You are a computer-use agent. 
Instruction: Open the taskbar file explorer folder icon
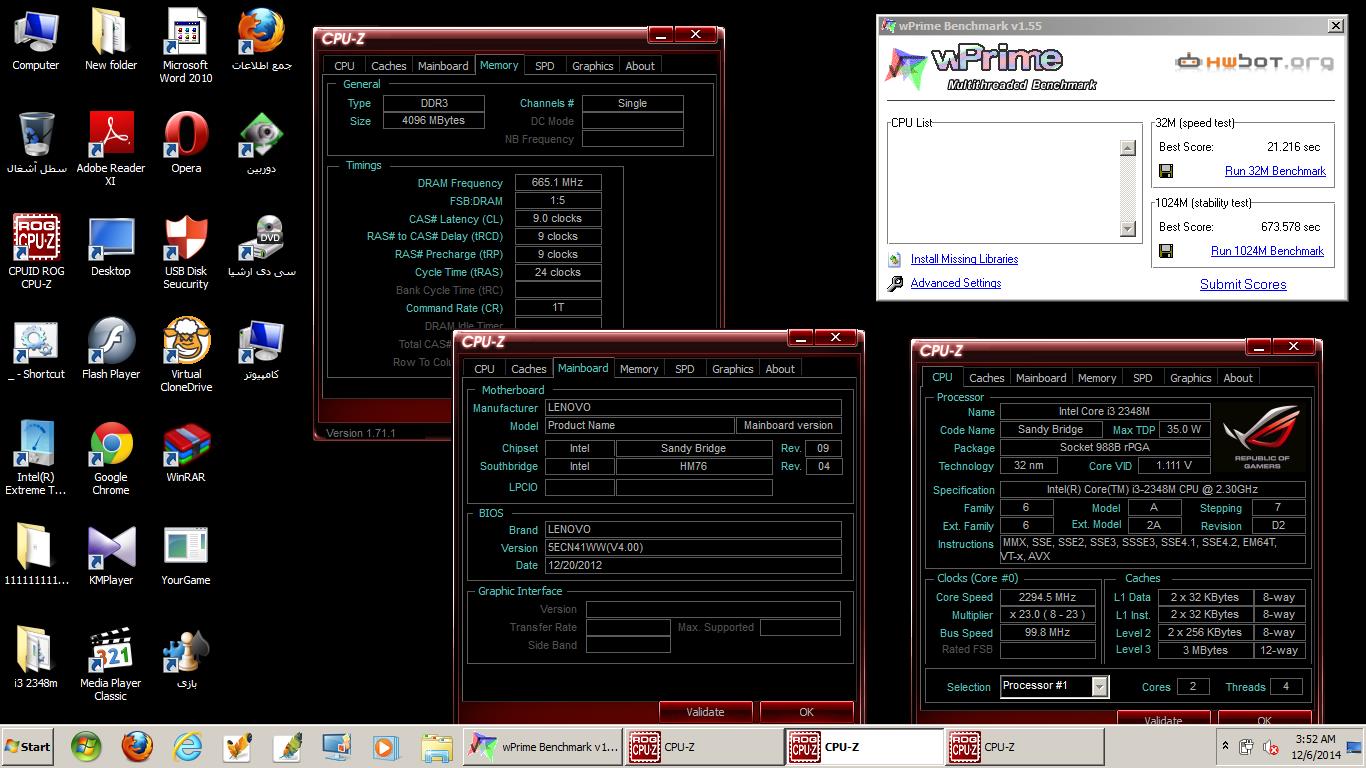pyautogui.click(x=437, y=747)
